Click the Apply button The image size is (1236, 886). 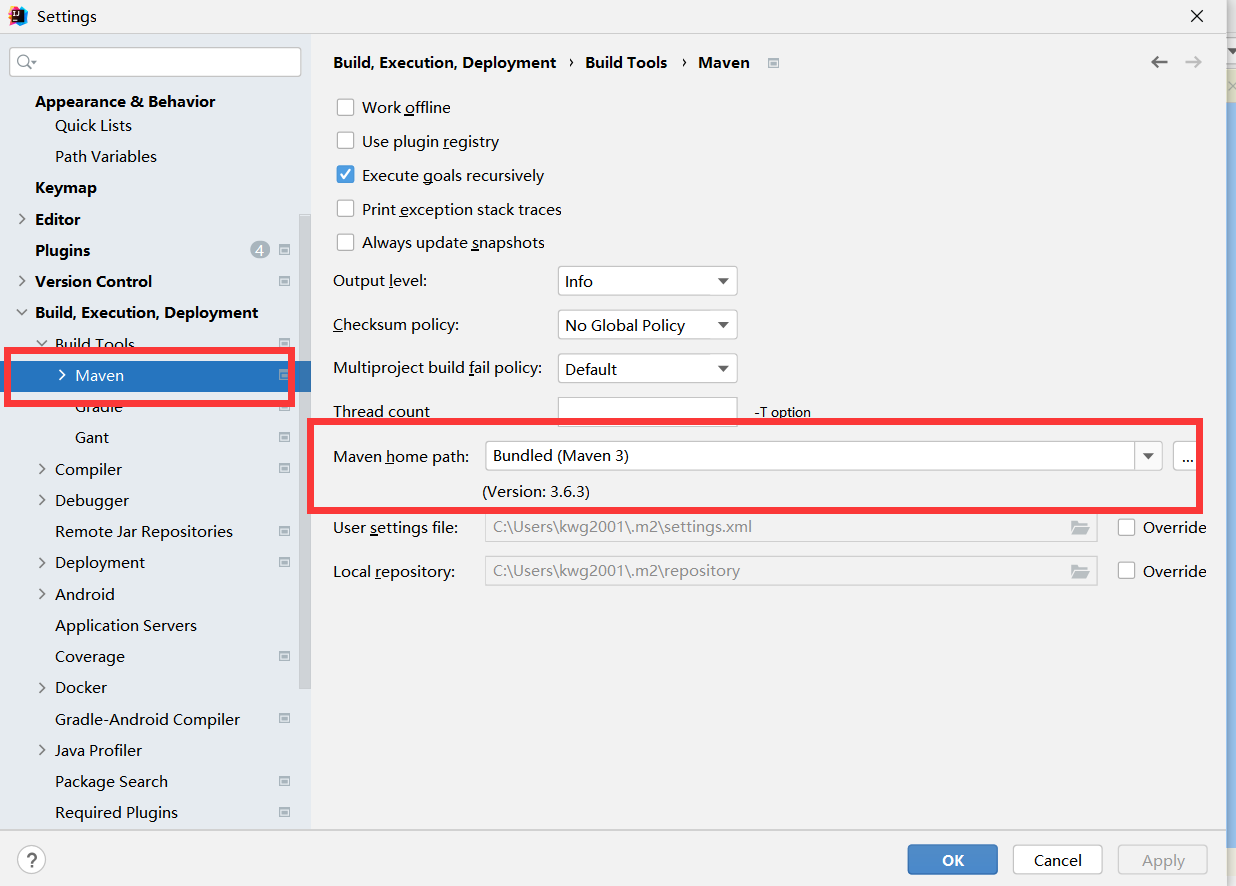[x=1163, y=860]
